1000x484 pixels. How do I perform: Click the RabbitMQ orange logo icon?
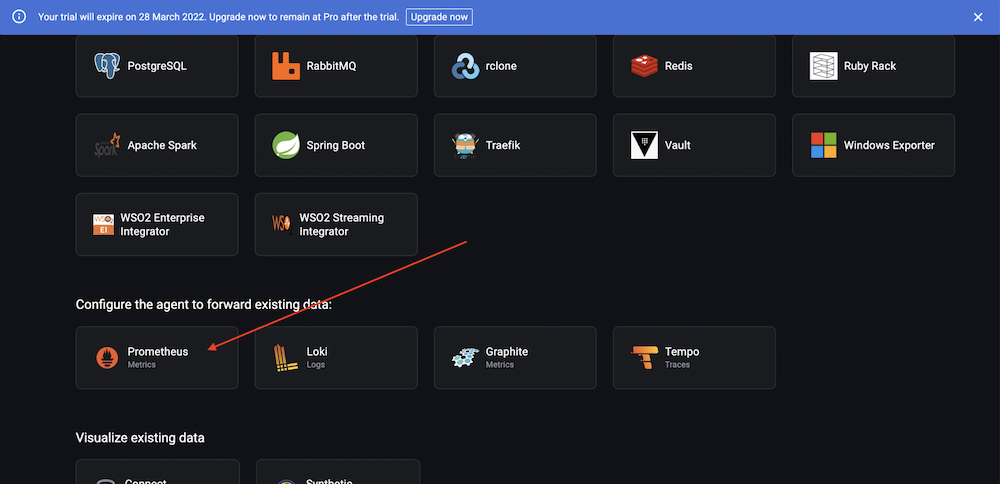pyautogui.click(x=286, y=66)
